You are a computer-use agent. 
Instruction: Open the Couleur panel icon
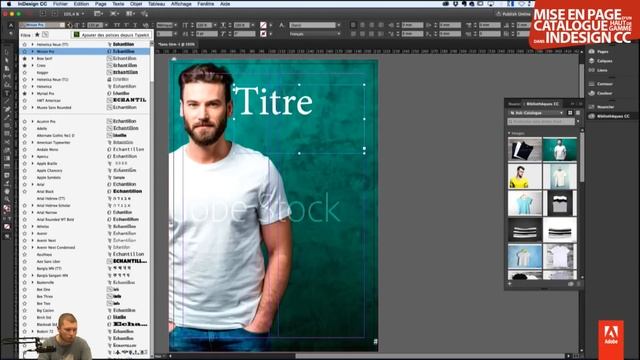[591, 93]
